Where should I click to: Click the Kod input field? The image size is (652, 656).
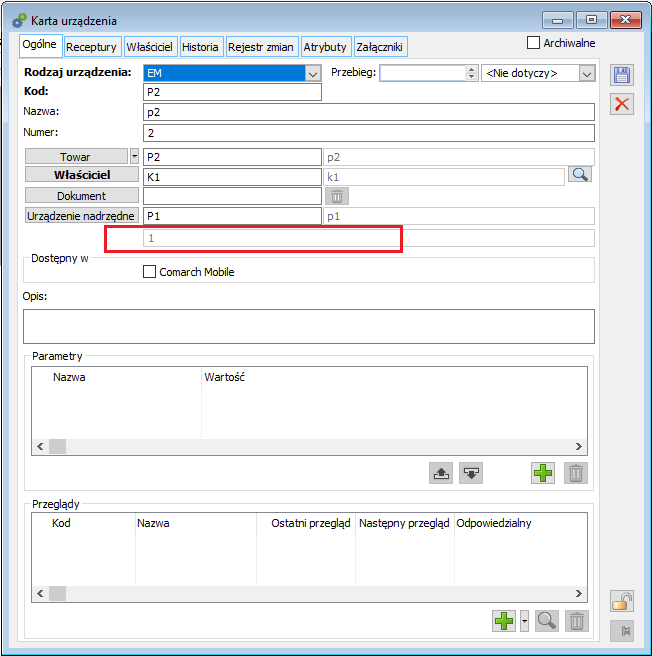[232, 92]
